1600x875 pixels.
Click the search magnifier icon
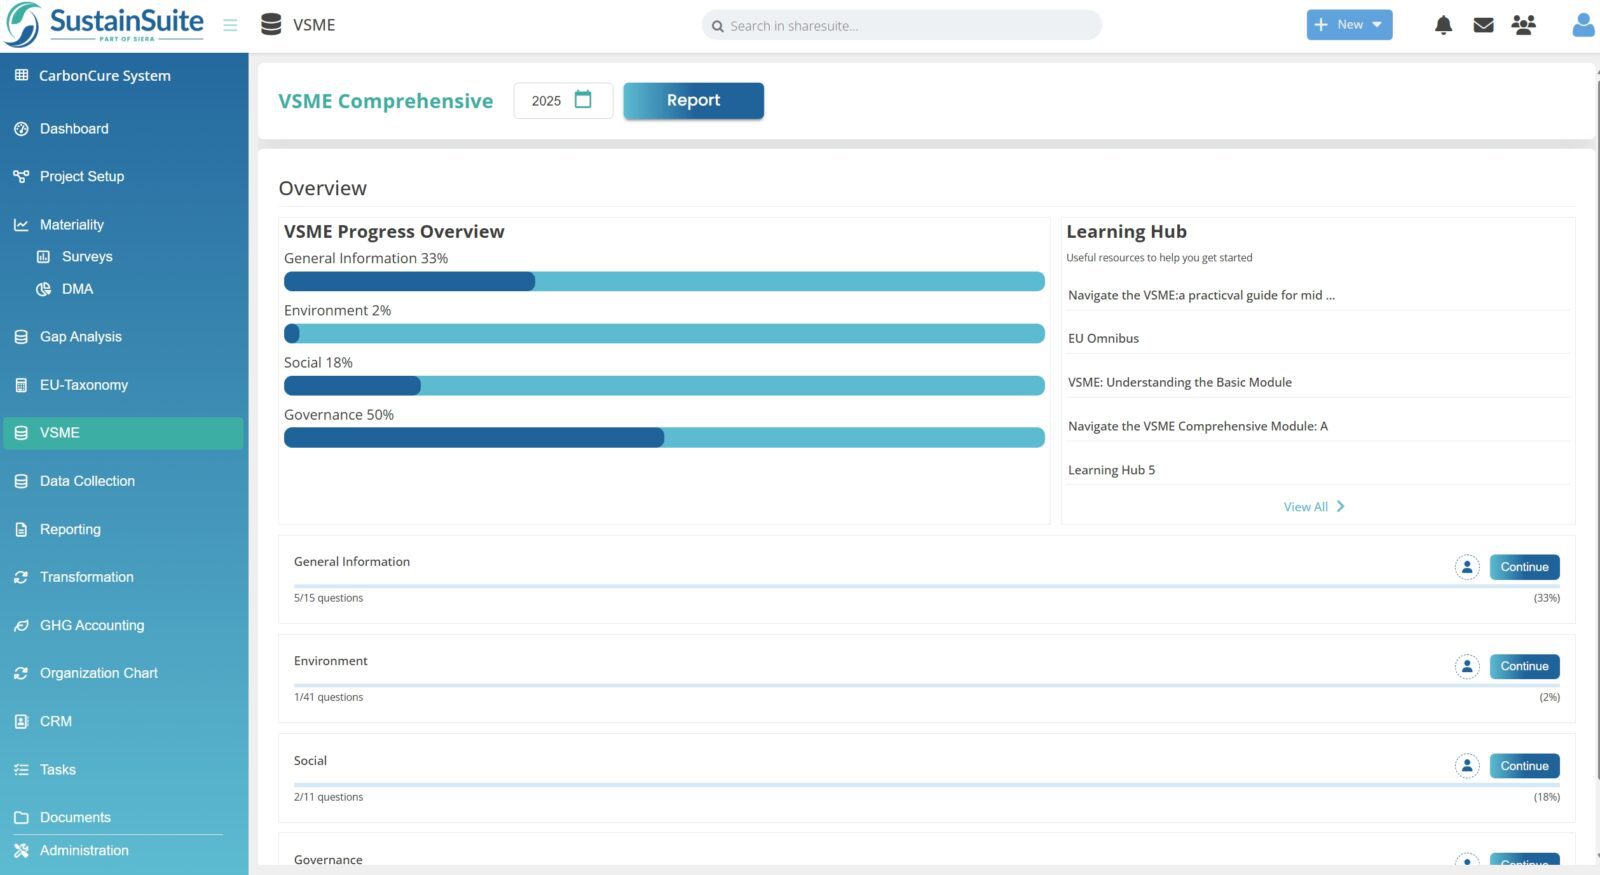pyautogui.click(x=718, y=26)
